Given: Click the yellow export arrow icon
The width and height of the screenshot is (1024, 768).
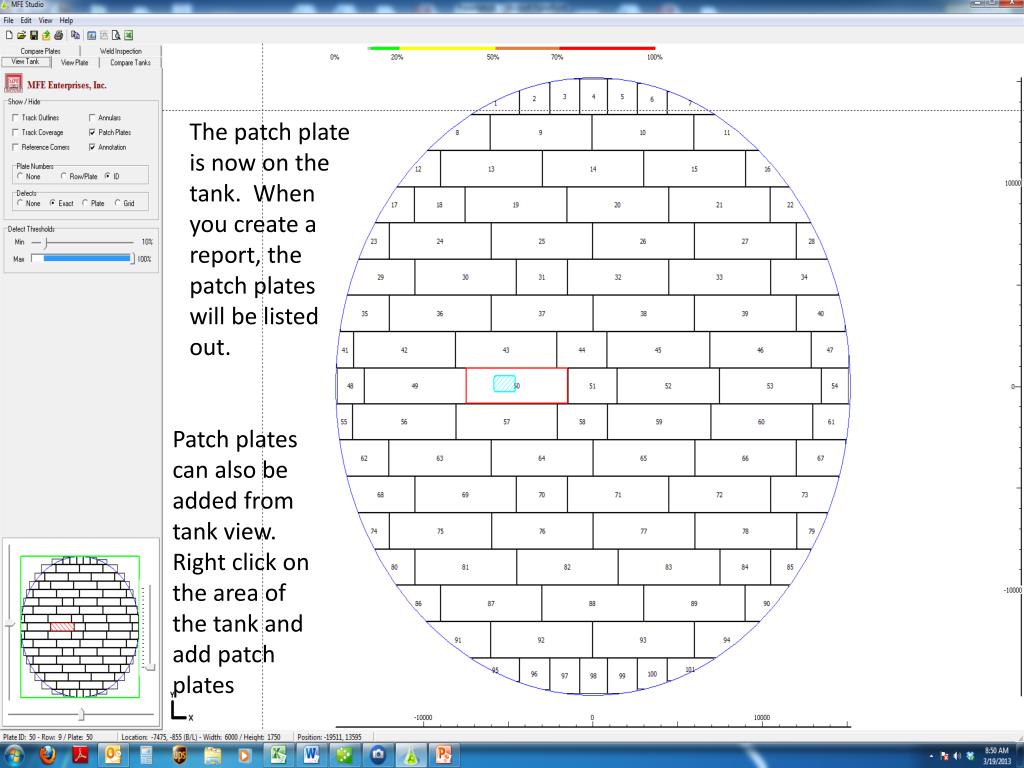Looking at the screenshot, I should click(x=46, y=35).
